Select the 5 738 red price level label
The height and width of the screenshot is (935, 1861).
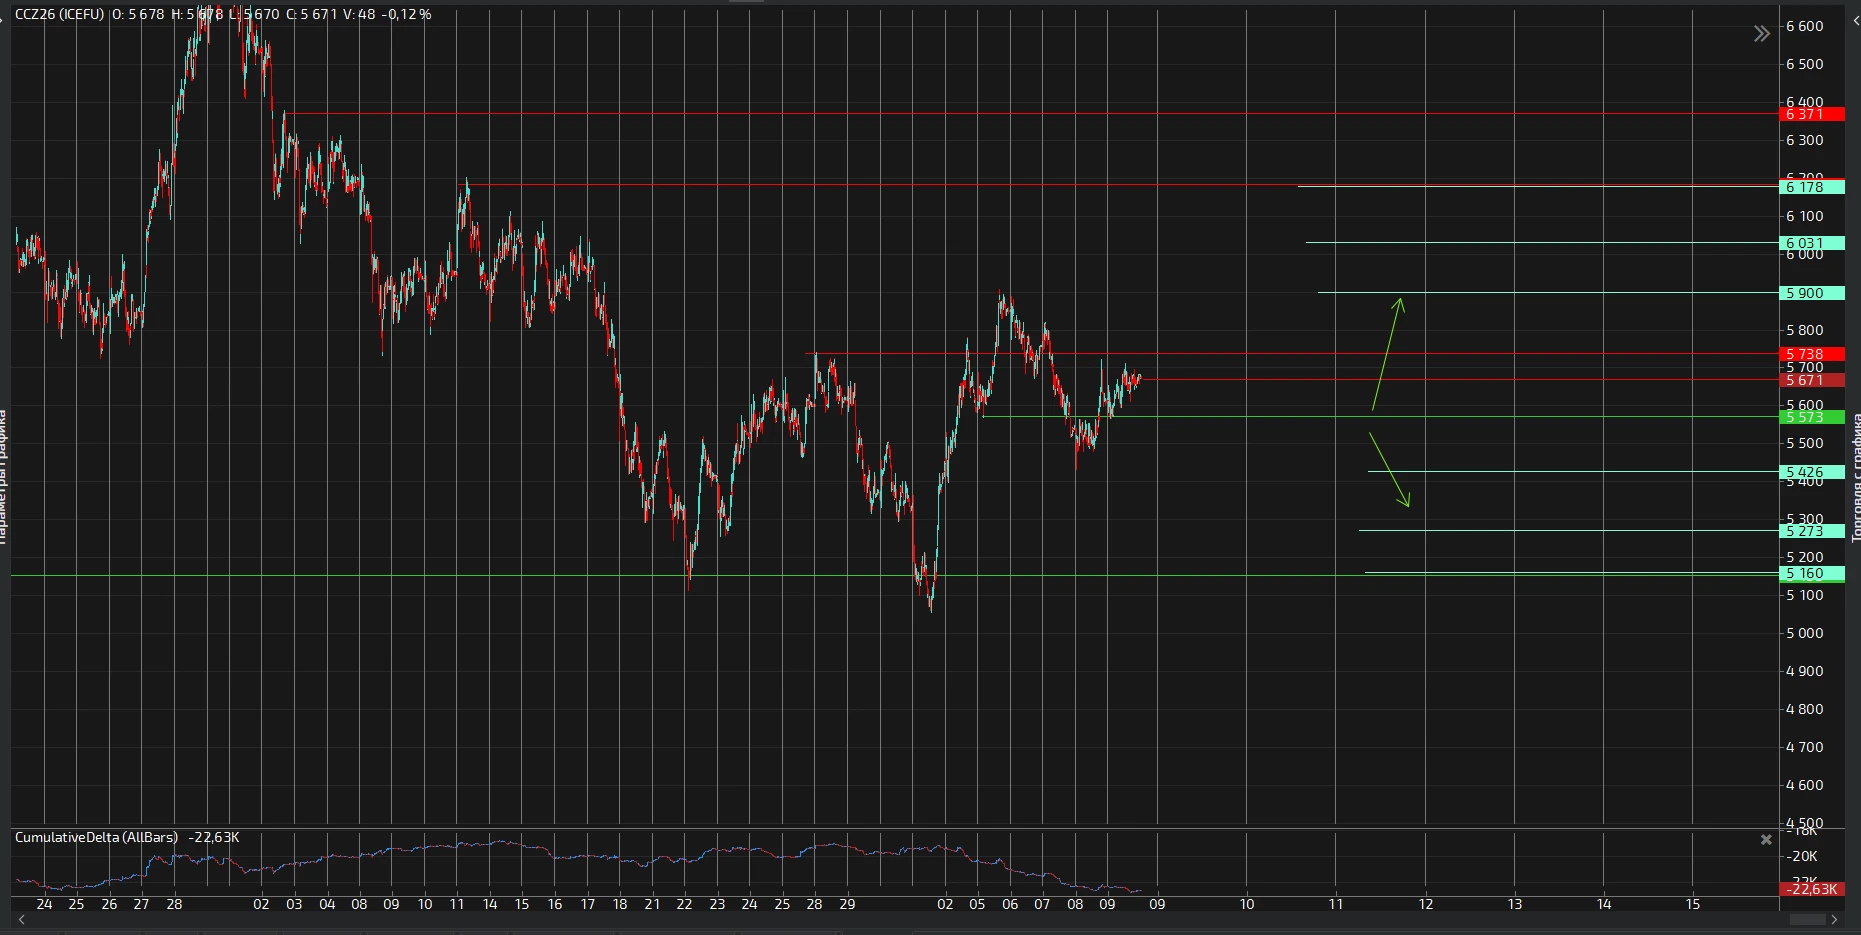(x=1814, y=354)
